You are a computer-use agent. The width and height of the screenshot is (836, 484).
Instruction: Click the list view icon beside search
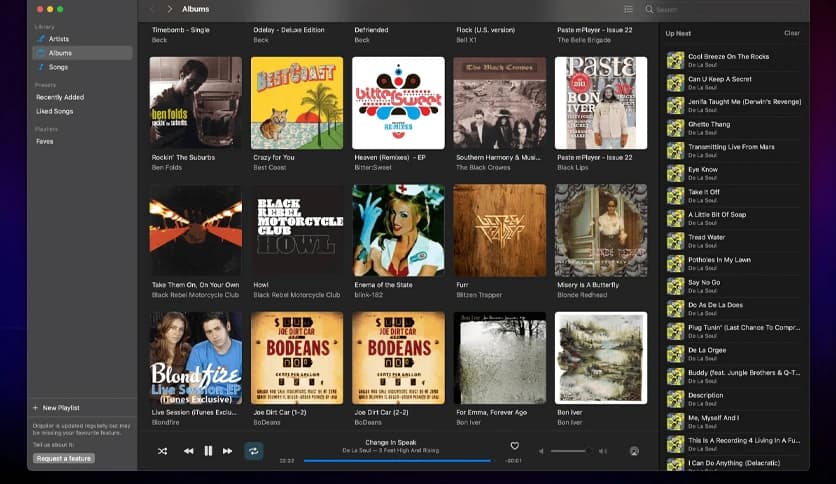click(628, 9)
